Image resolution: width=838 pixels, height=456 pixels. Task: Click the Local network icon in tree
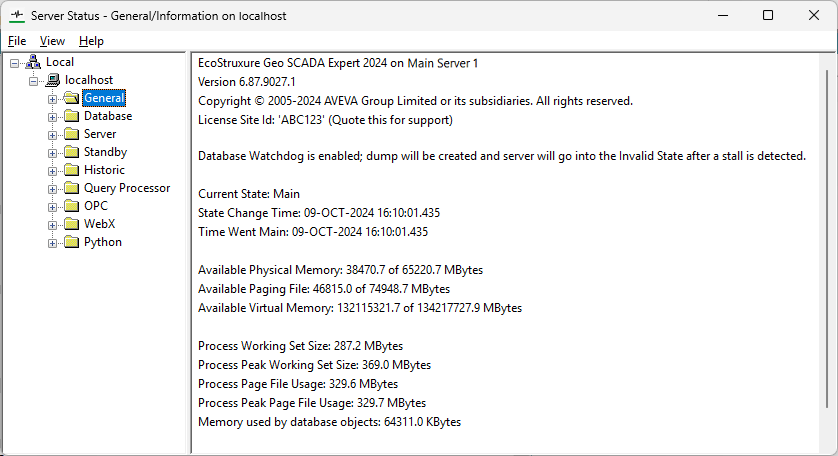click(34, 62)
